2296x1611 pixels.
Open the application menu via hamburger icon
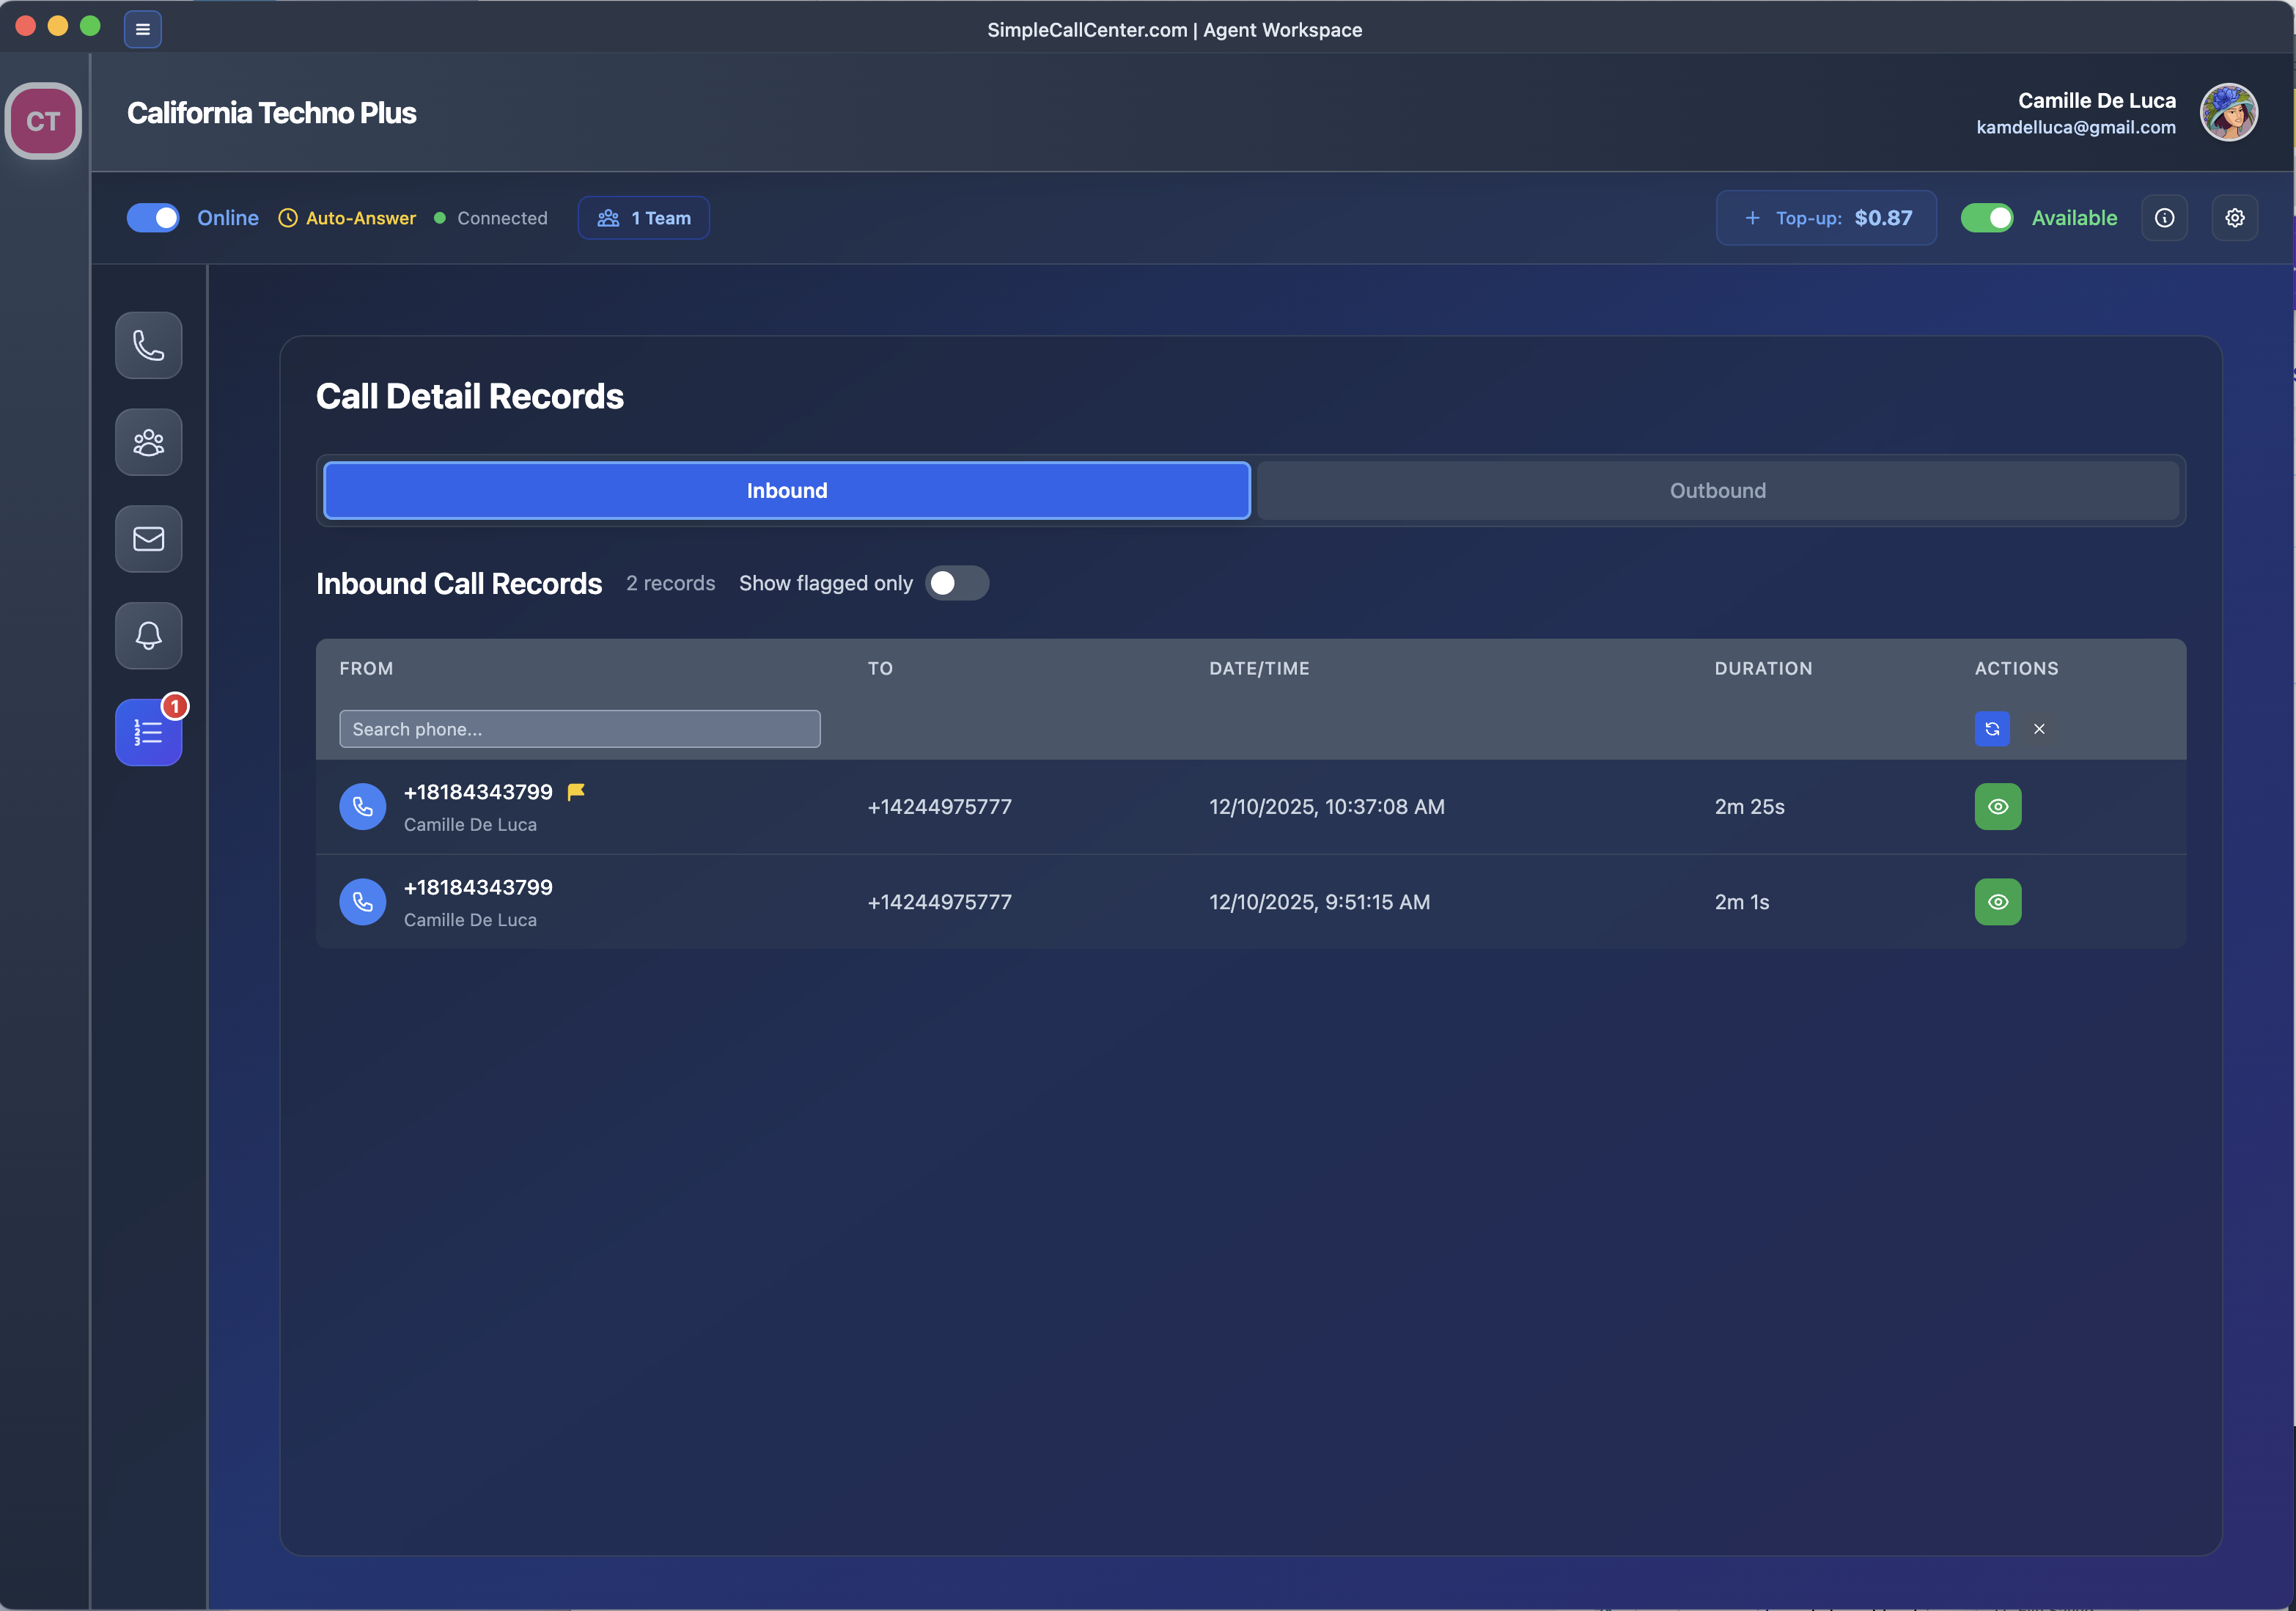coord(143,29)
